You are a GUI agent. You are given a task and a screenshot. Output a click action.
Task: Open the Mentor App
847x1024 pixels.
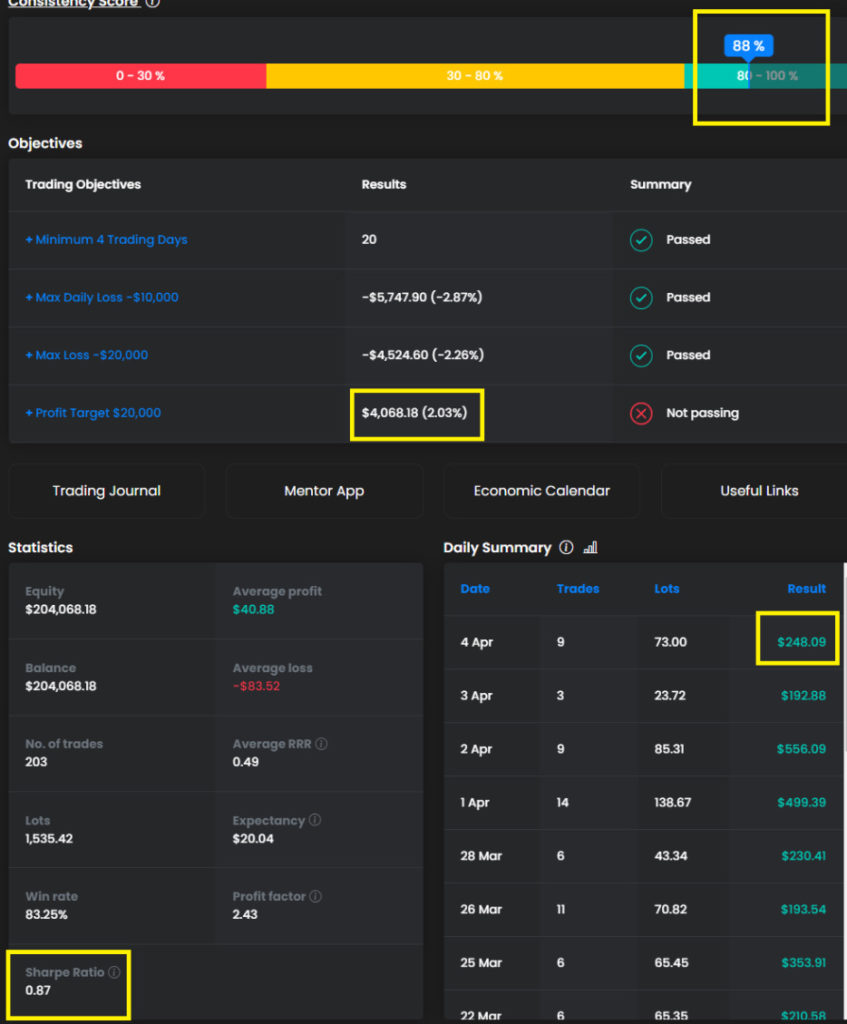click(x=324, y=491)
